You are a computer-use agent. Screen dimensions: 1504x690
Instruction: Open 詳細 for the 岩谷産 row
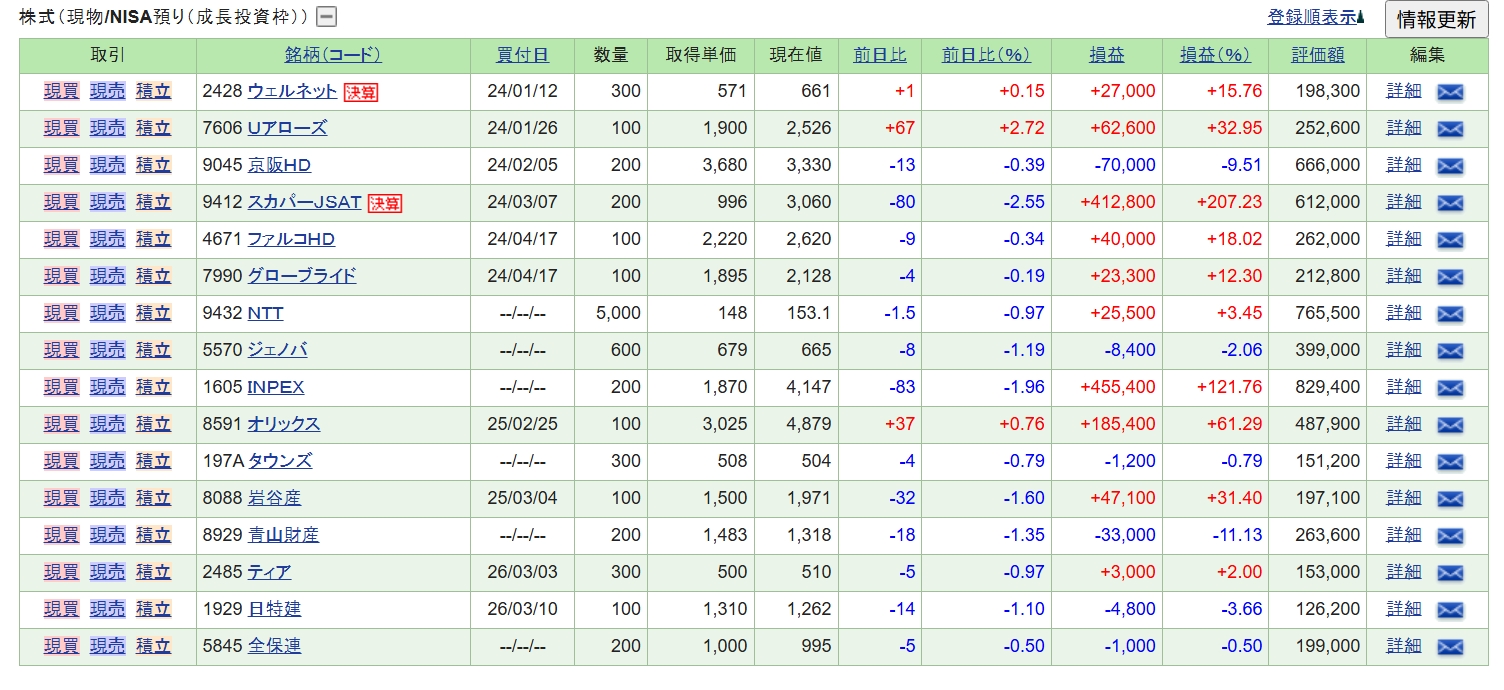[1403, 497]
